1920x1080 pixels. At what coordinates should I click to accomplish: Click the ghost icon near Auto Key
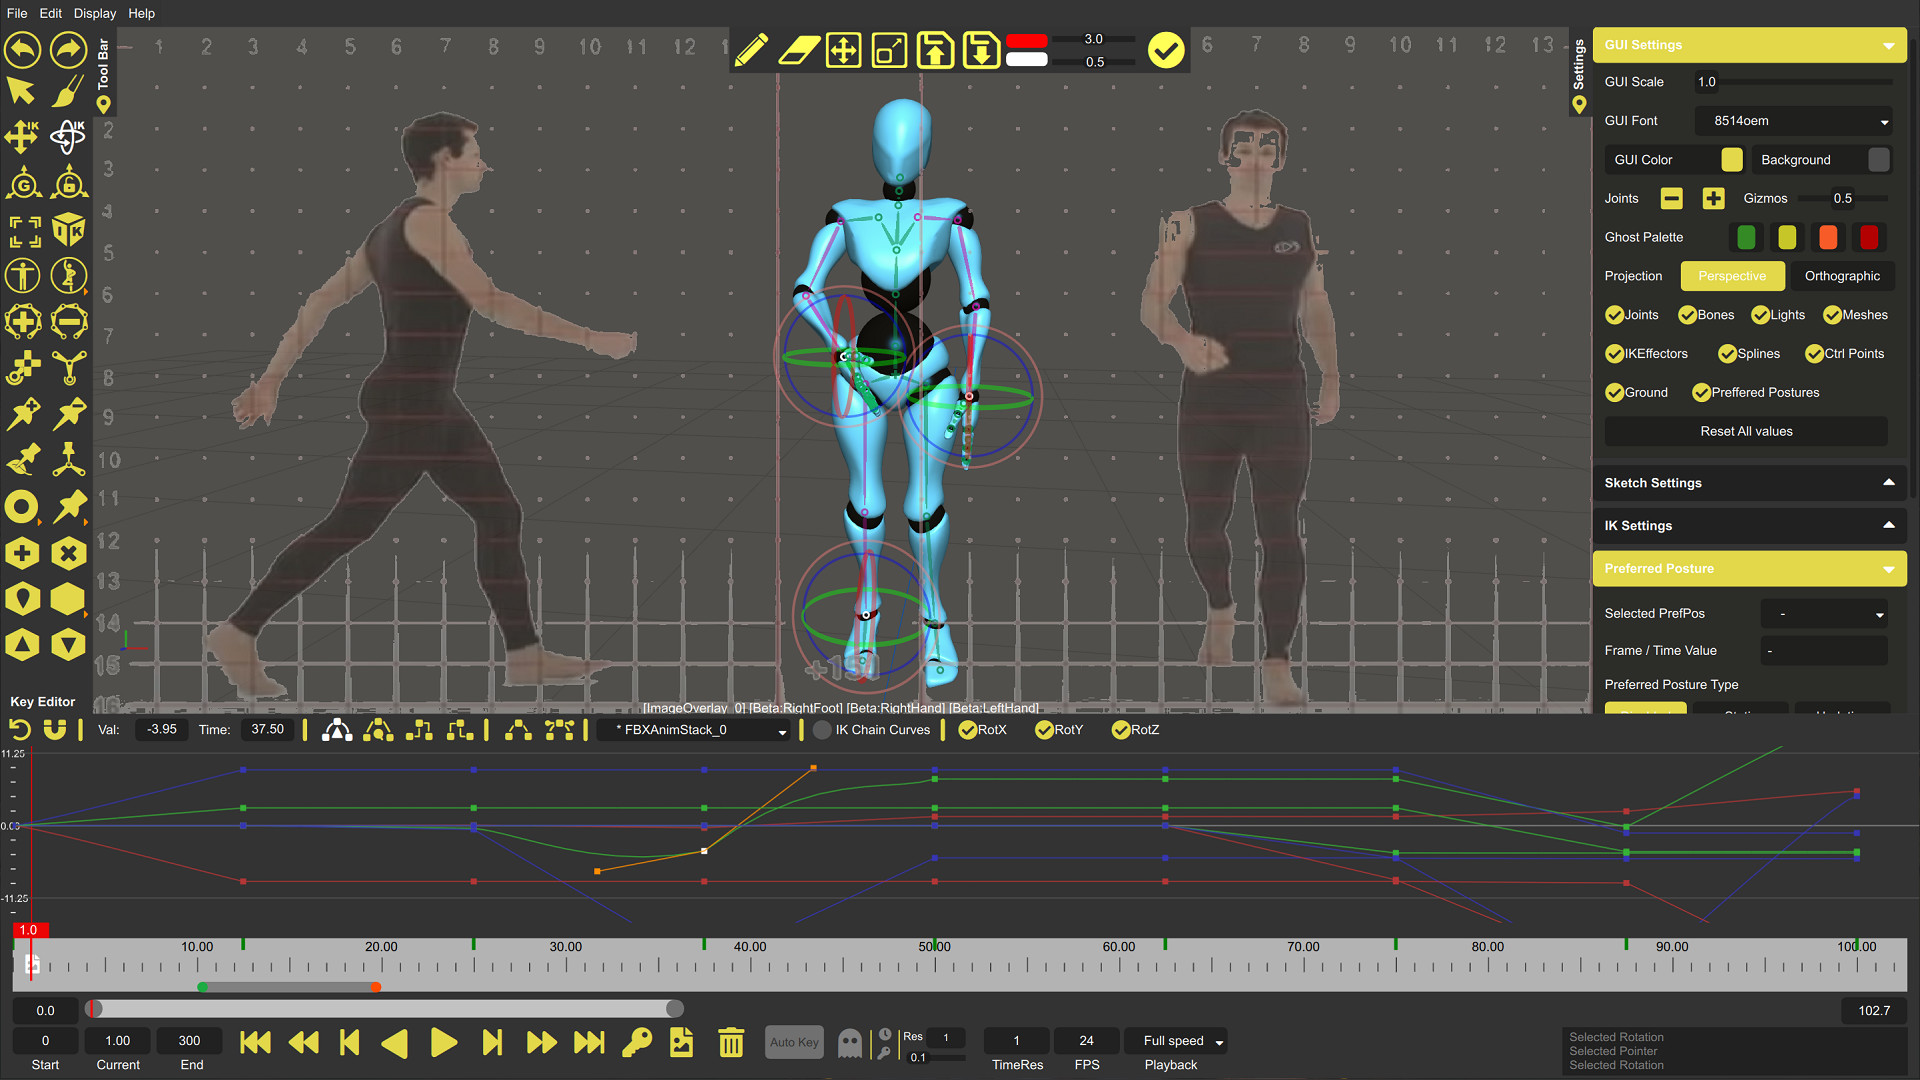pyautogui.click(x=849, y=1042)
